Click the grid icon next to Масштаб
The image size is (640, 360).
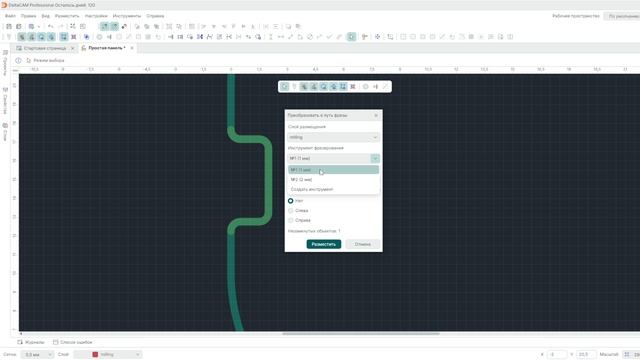627,354
